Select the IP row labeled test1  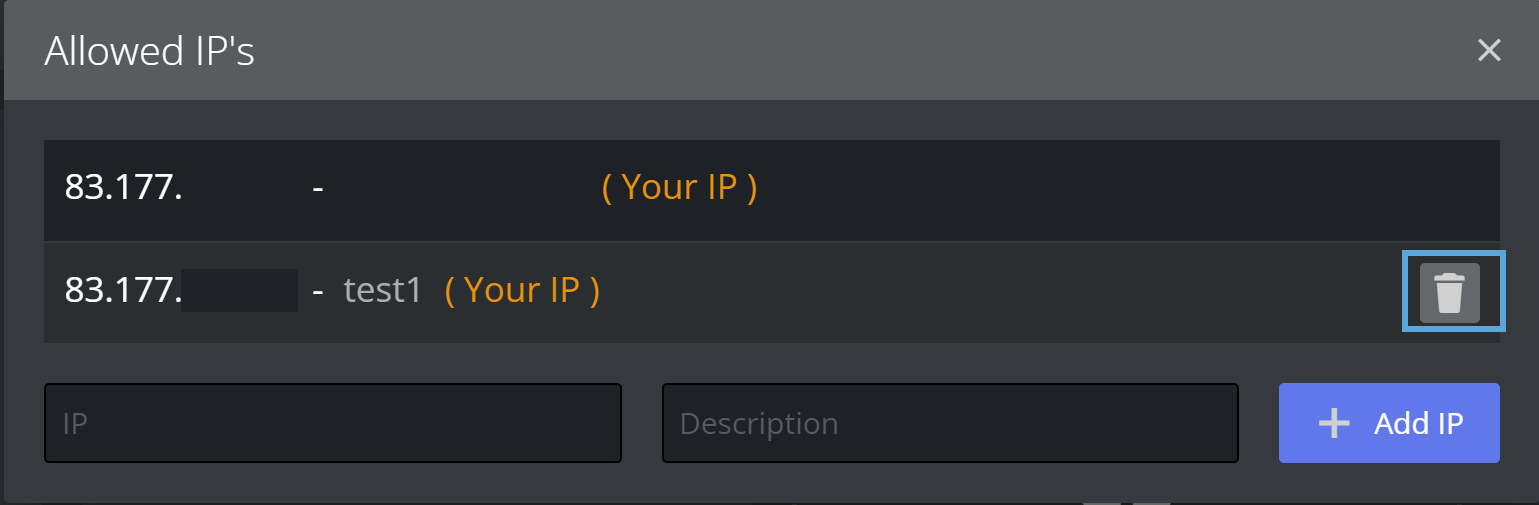[x=900, y=292]
